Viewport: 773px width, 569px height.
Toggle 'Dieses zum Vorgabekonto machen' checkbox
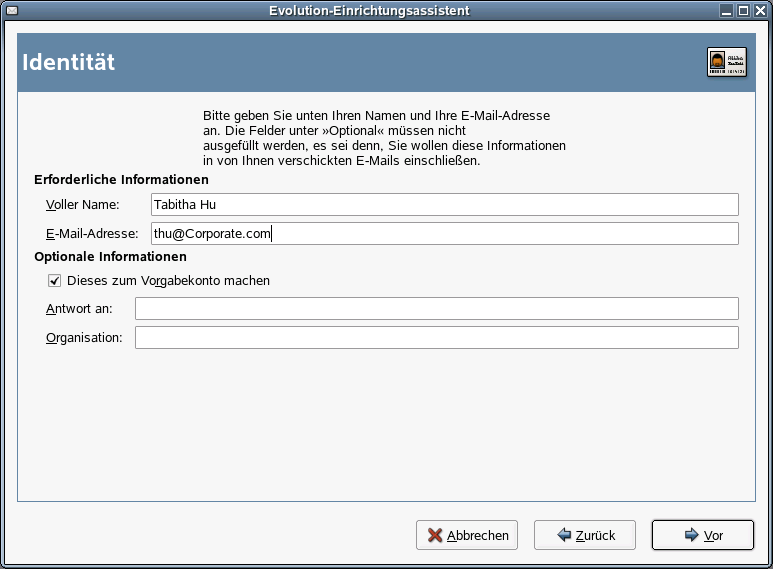(x=54, y=281)
